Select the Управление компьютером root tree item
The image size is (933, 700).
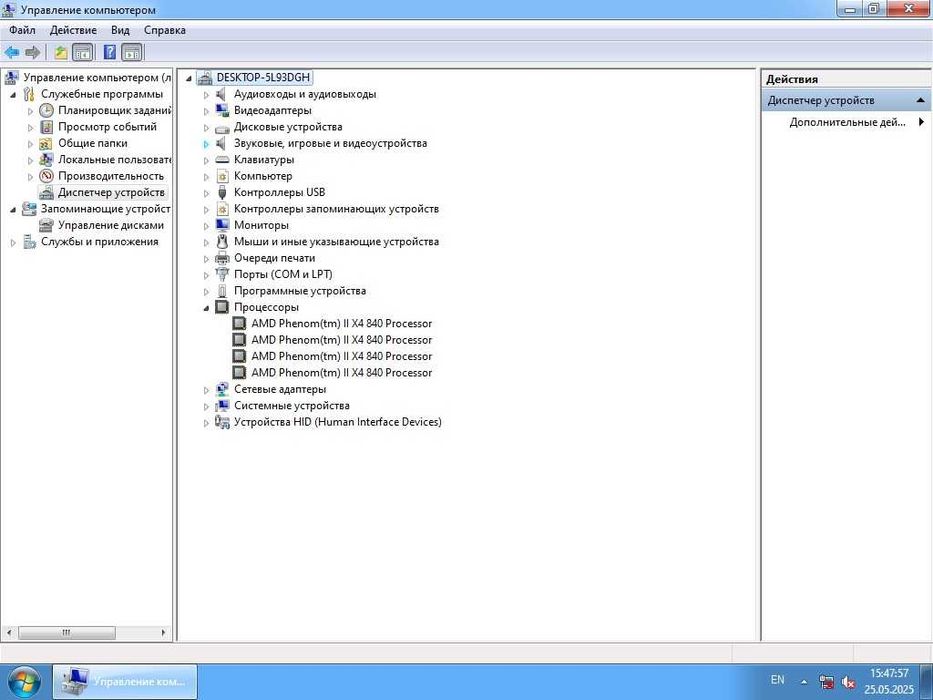[x=97, y=77]
